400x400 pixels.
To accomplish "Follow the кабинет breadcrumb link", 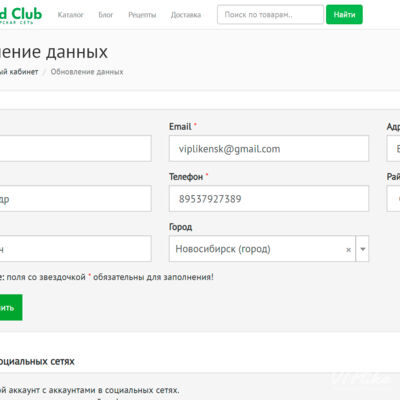I will pos(19,72).
